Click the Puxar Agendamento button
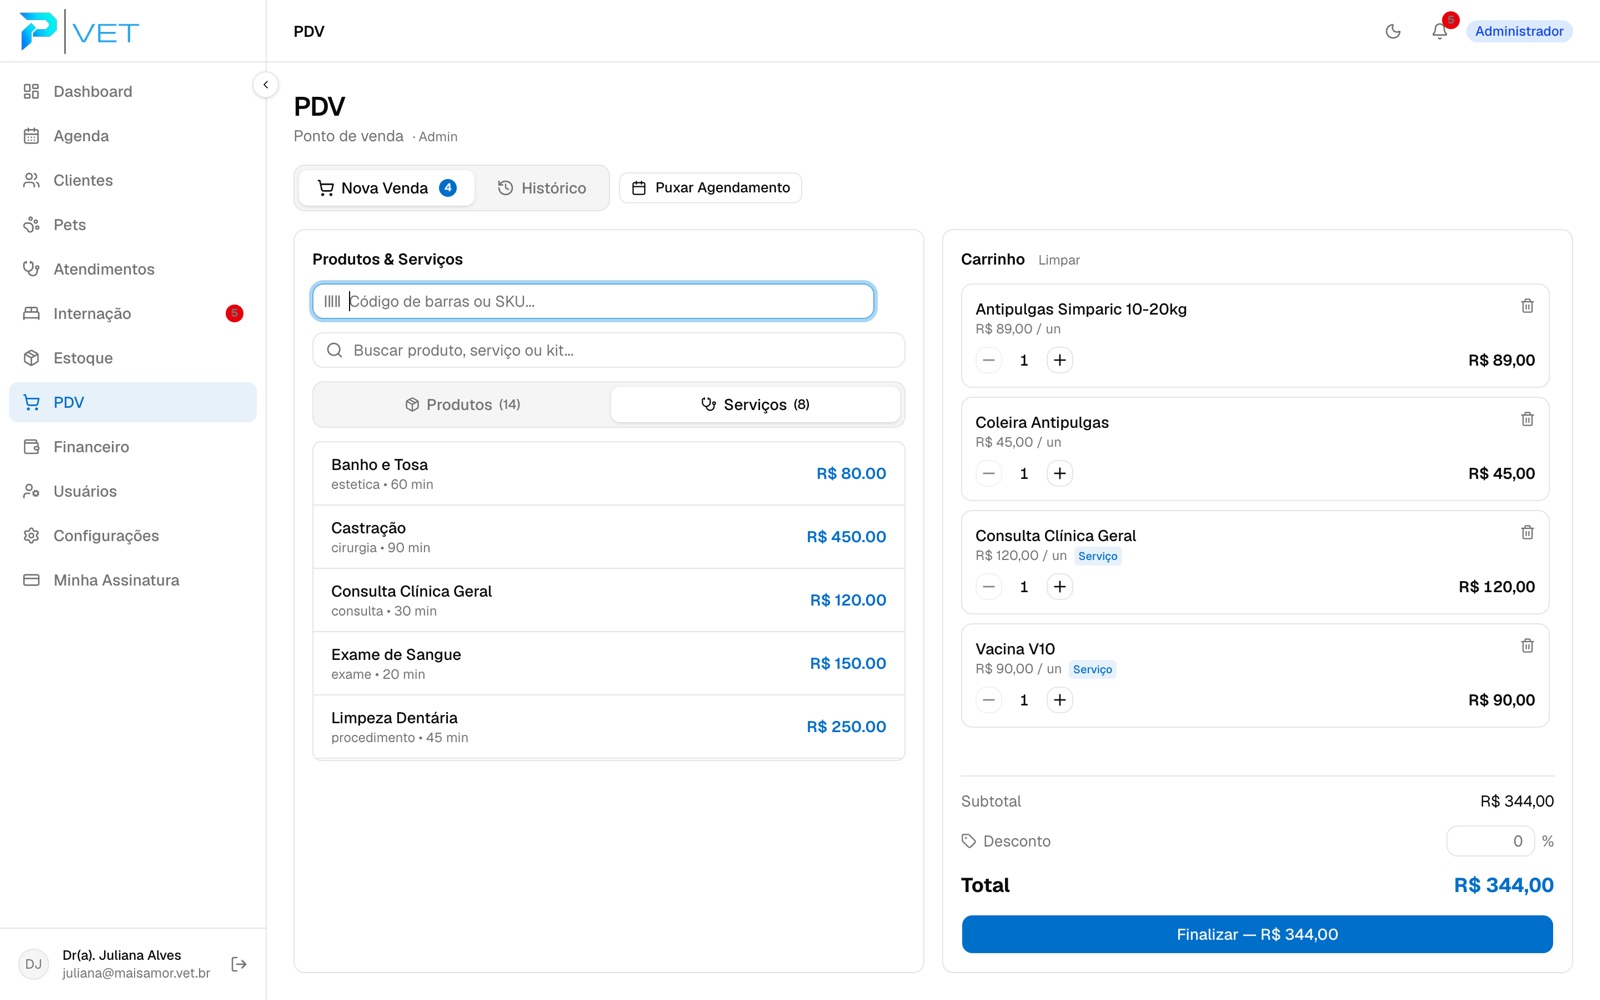 (x=710, y=188)
